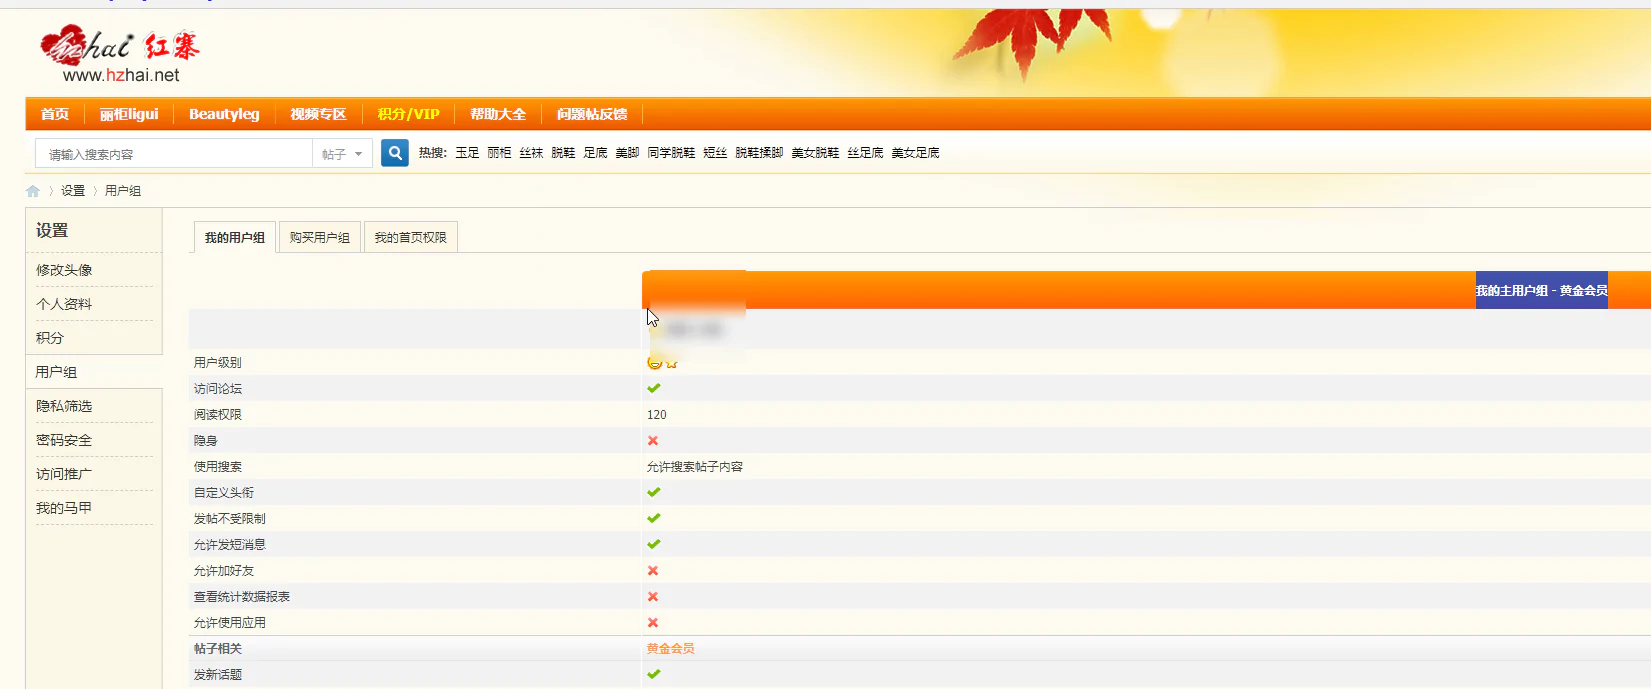Screen dimensions: 1651x689
Task: Click the search input field
Action: (x=174, y=154)
